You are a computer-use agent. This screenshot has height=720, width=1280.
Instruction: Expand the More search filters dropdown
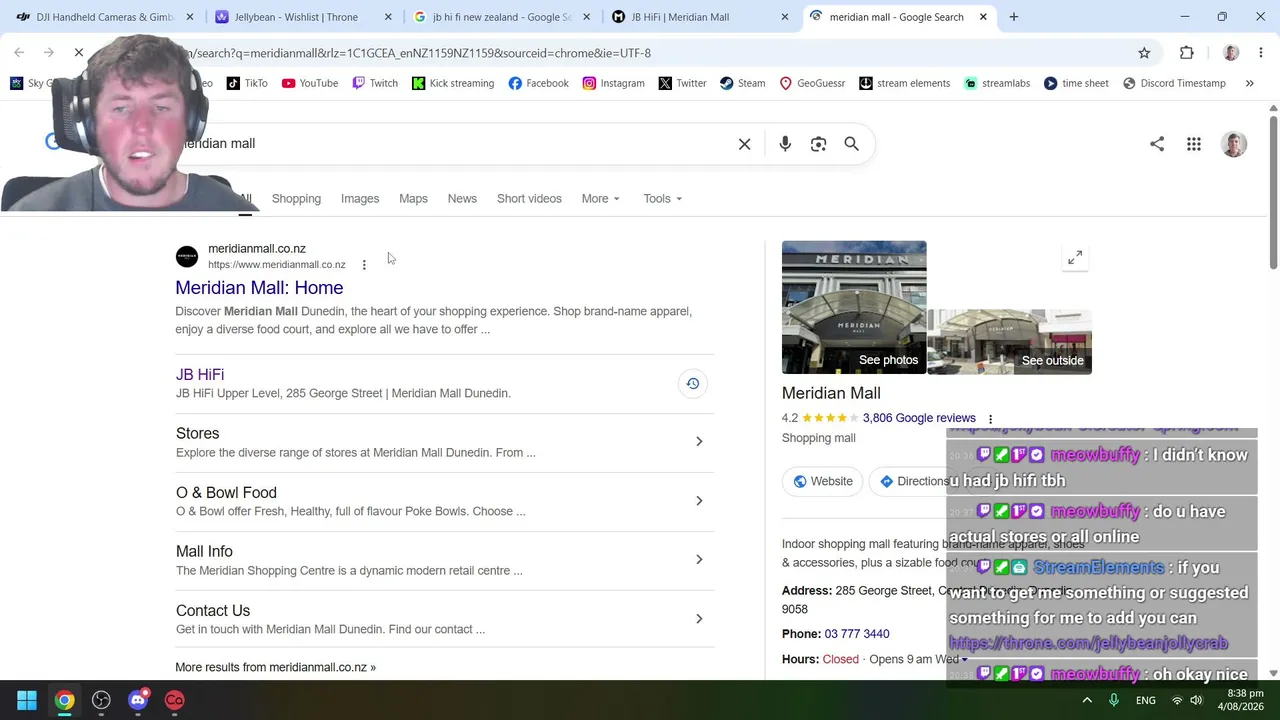601,199
